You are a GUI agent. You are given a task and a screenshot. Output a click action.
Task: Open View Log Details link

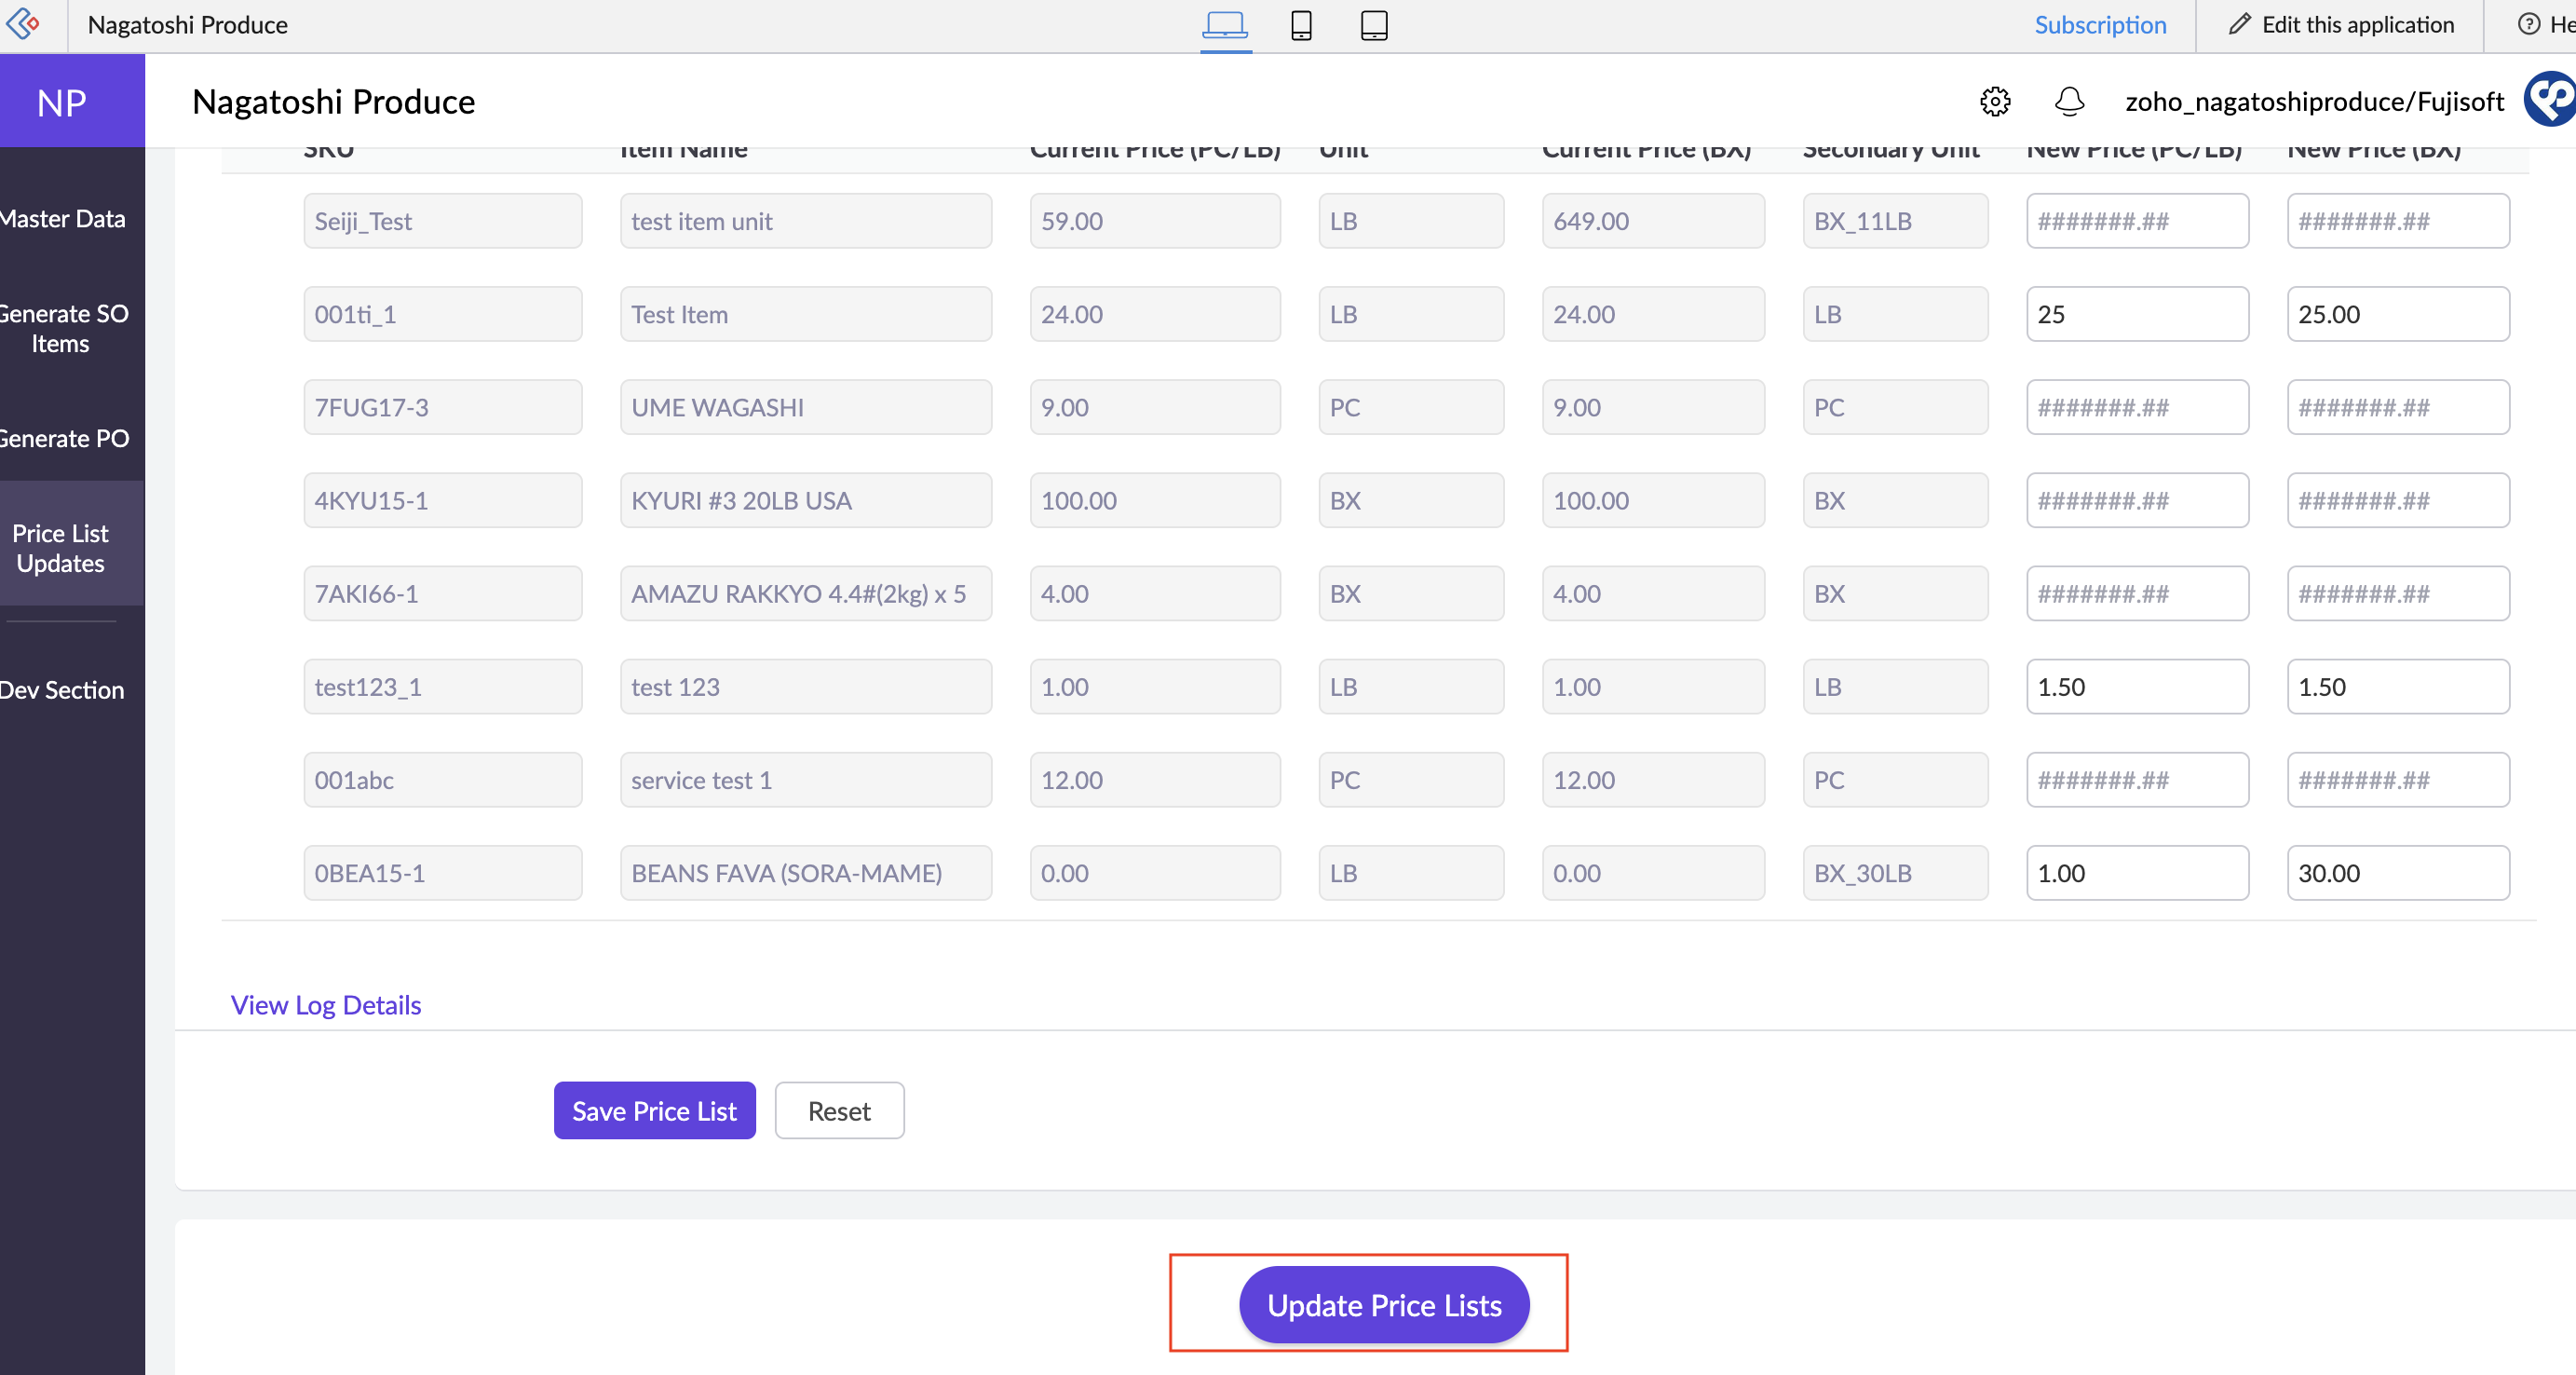point(325,1004)
